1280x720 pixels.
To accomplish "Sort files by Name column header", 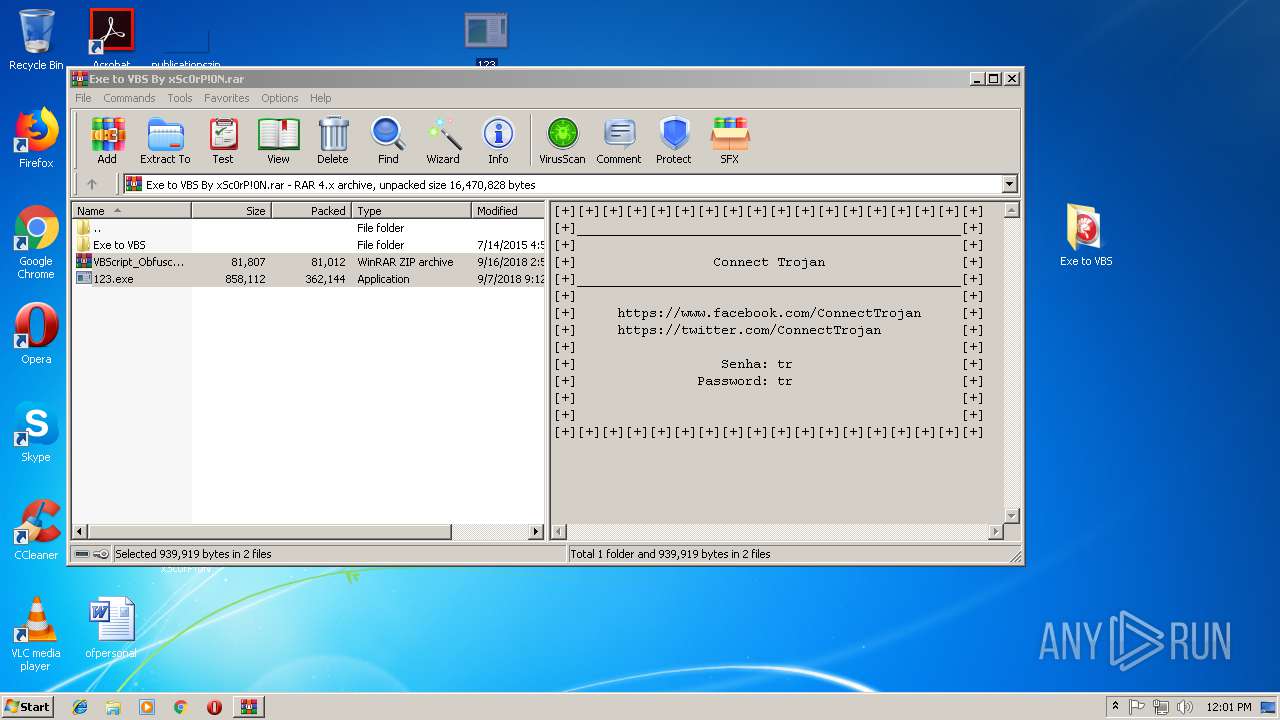I will click(x=132, y=210).
